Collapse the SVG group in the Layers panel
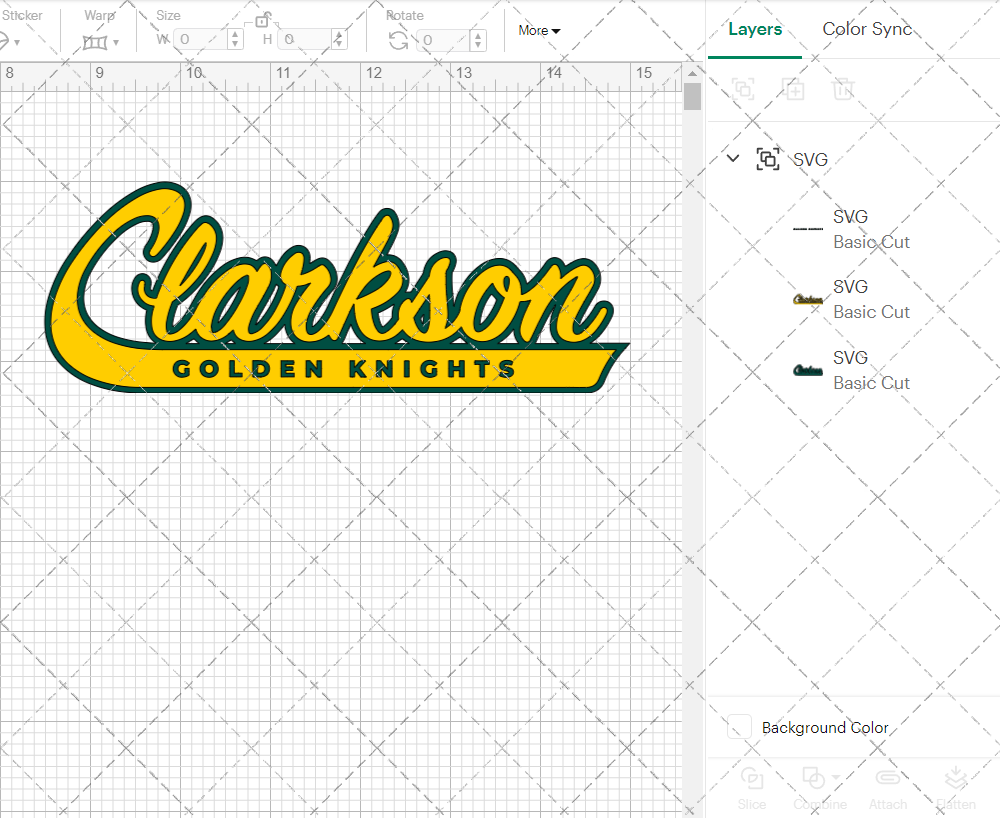Screen dimensions: 1000x818 [733, 158]
